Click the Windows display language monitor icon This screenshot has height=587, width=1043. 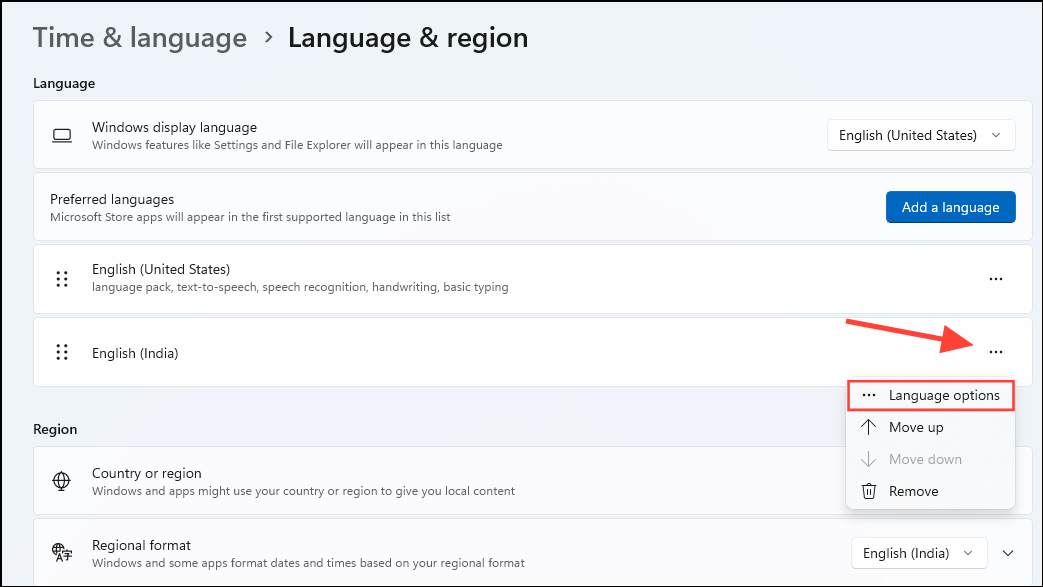click(x=62, y=135)
